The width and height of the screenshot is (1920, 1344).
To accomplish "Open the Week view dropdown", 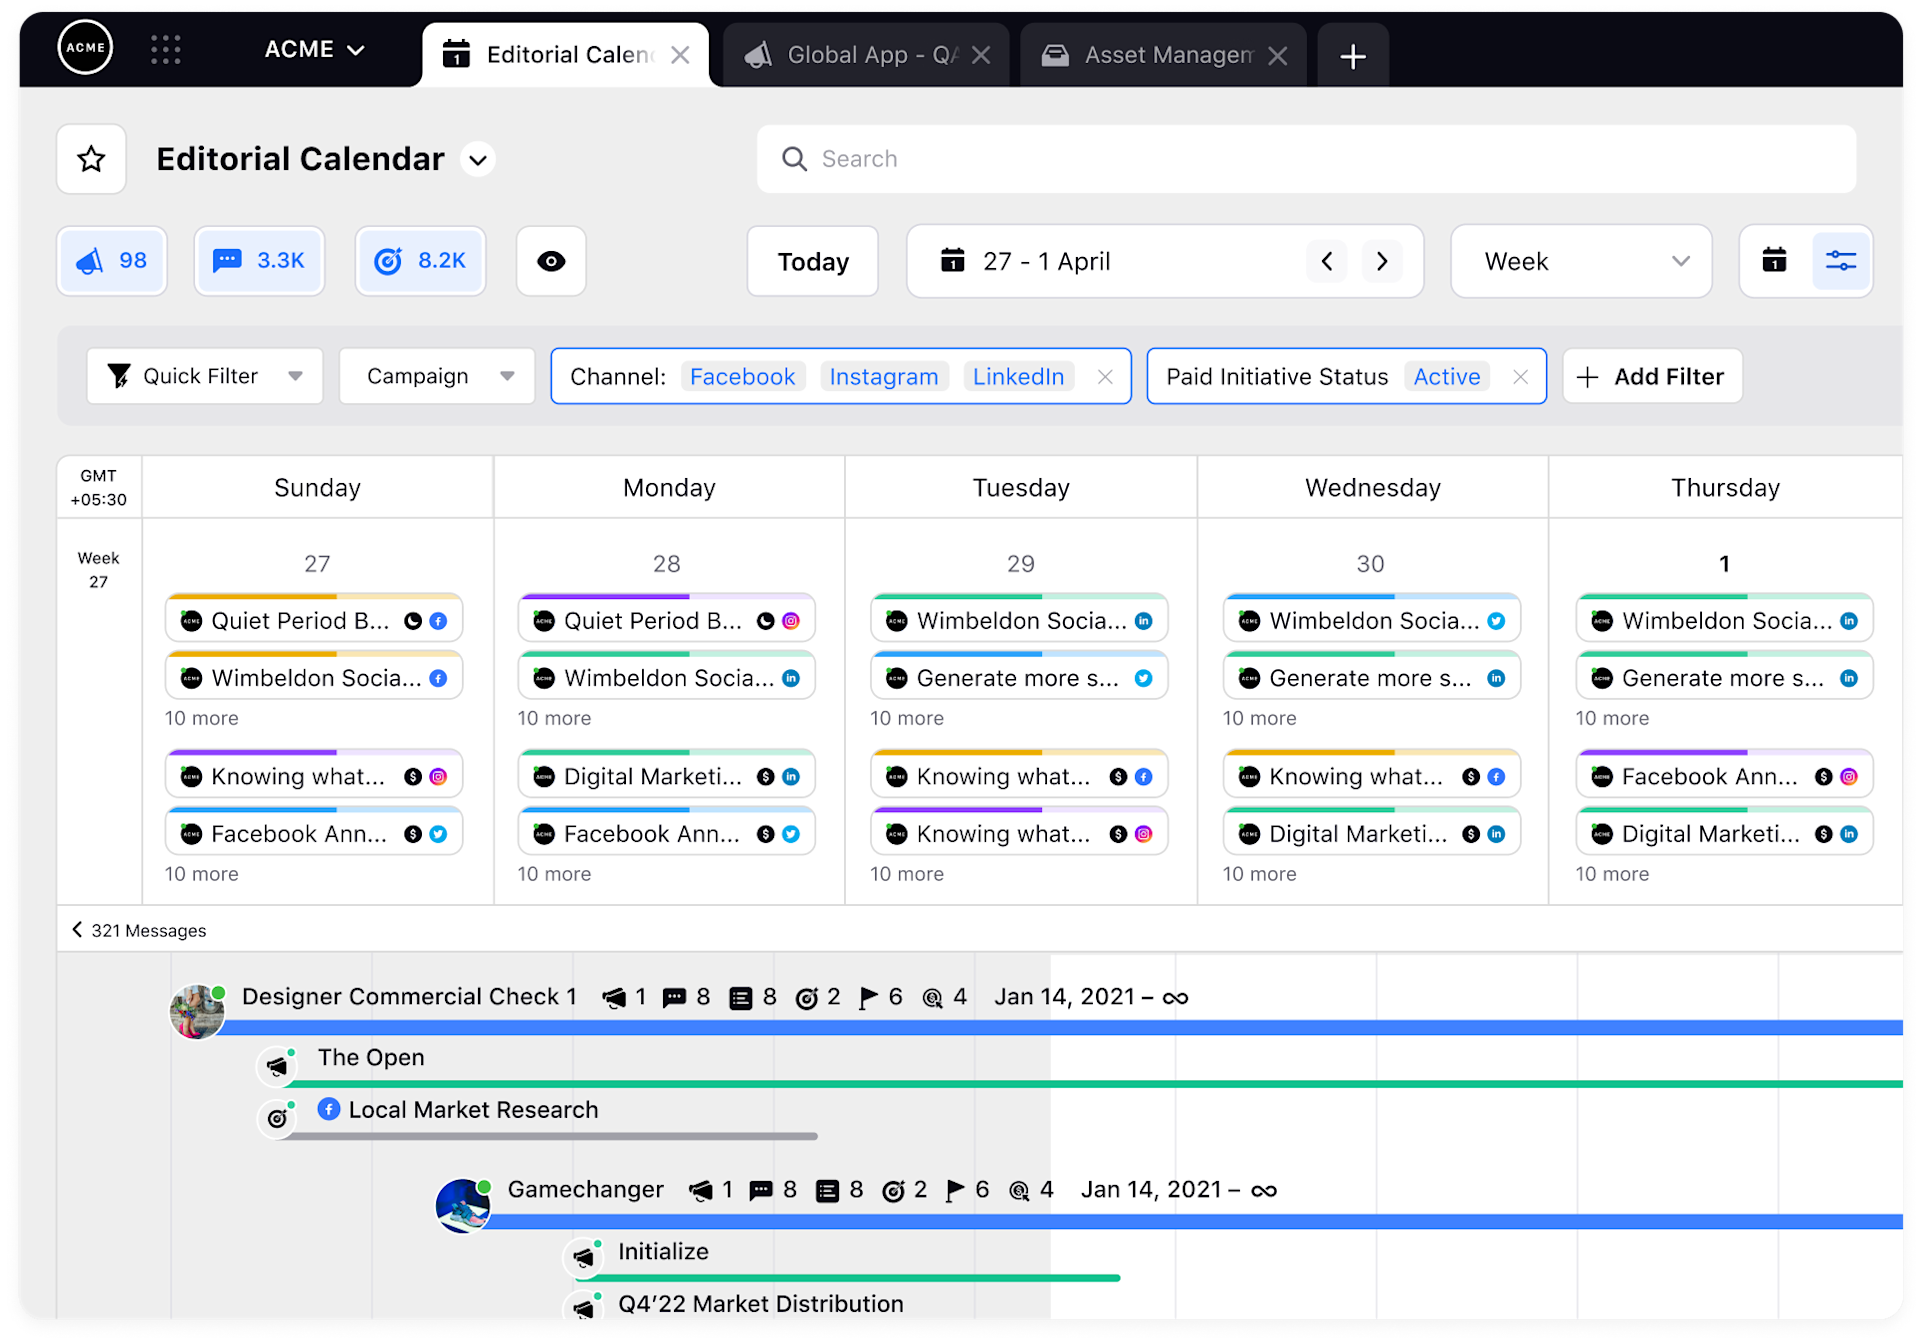I will pos(1581,261).
